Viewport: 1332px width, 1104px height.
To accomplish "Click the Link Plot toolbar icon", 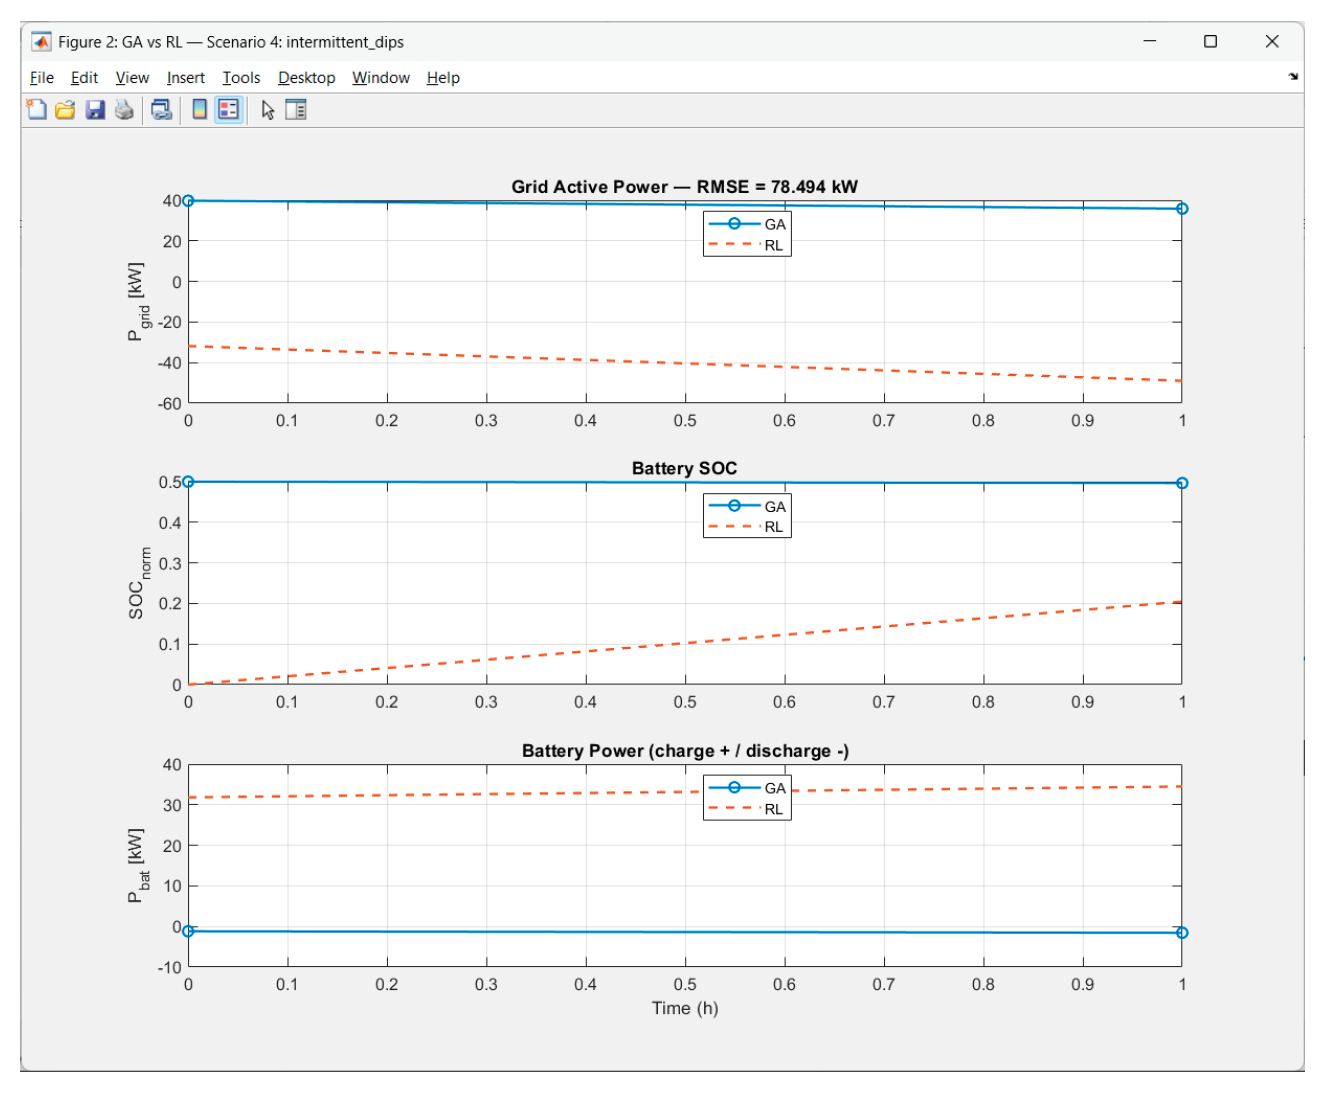I will 161,110.
